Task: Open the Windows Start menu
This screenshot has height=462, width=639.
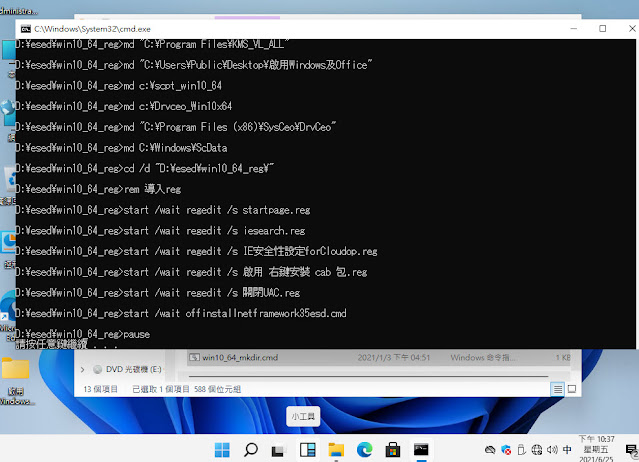Action: coord(222,450)
